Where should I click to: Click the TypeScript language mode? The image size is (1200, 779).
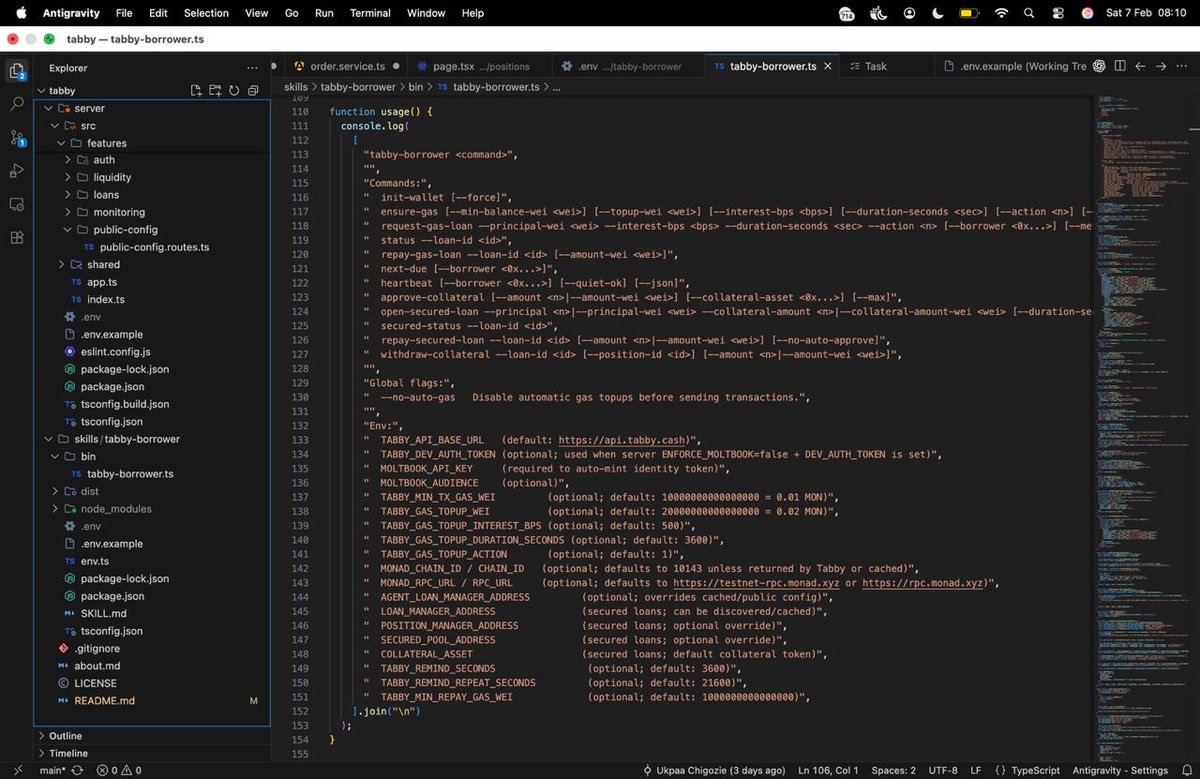coord(1034,770)
